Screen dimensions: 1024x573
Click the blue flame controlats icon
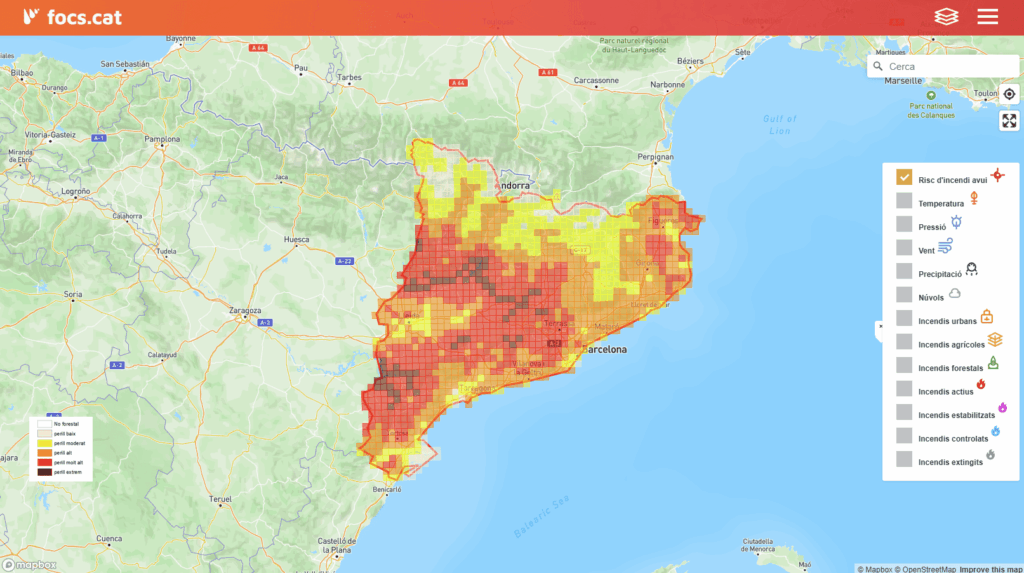coord(995,431)
